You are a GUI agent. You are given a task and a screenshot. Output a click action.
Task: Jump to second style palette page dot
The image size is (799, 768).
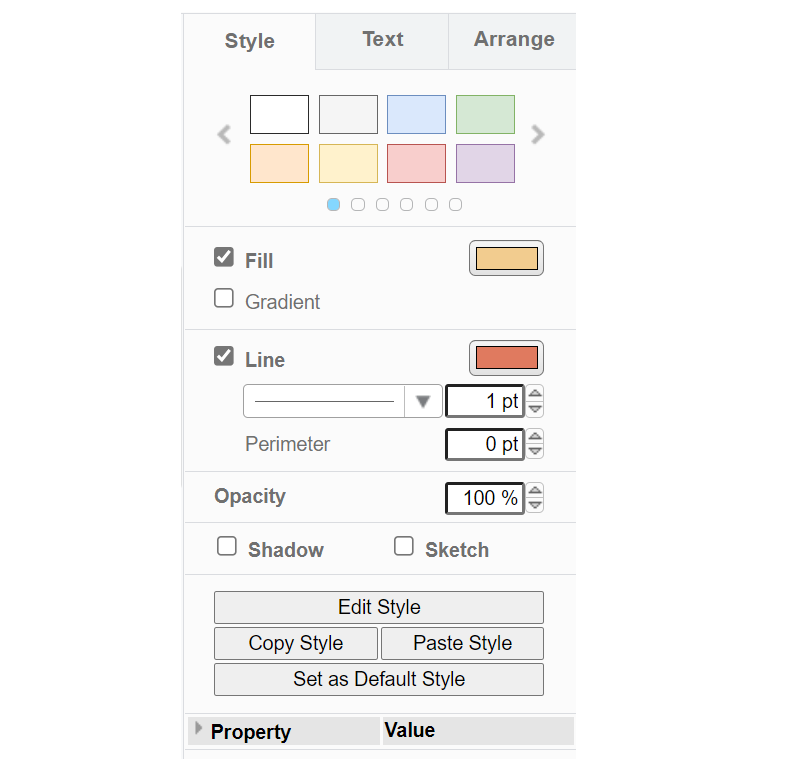click(x=358, y=205)
